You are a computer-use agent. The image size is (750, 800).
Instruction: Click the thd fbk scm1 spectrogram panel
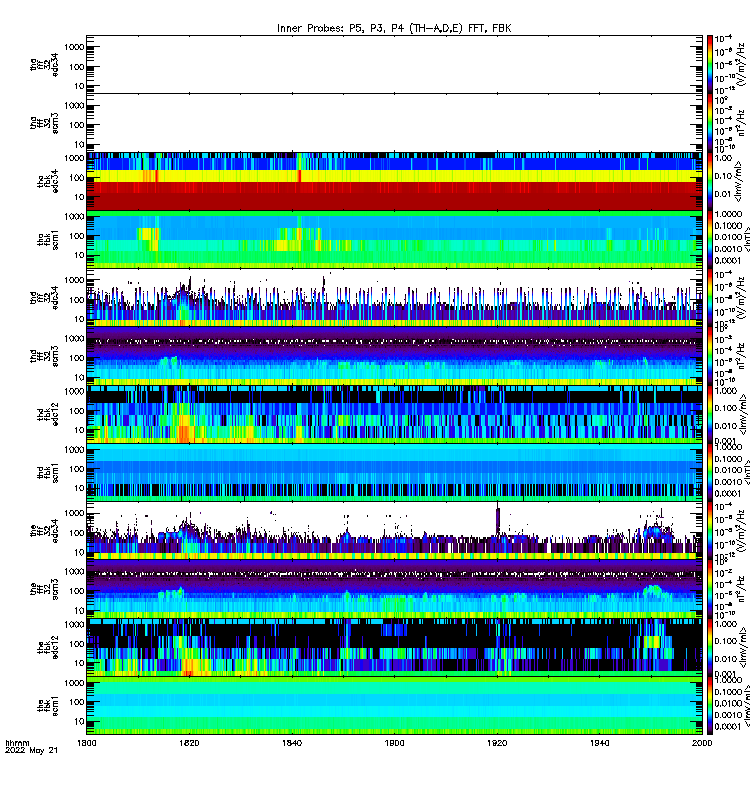(x=394, y=472)
